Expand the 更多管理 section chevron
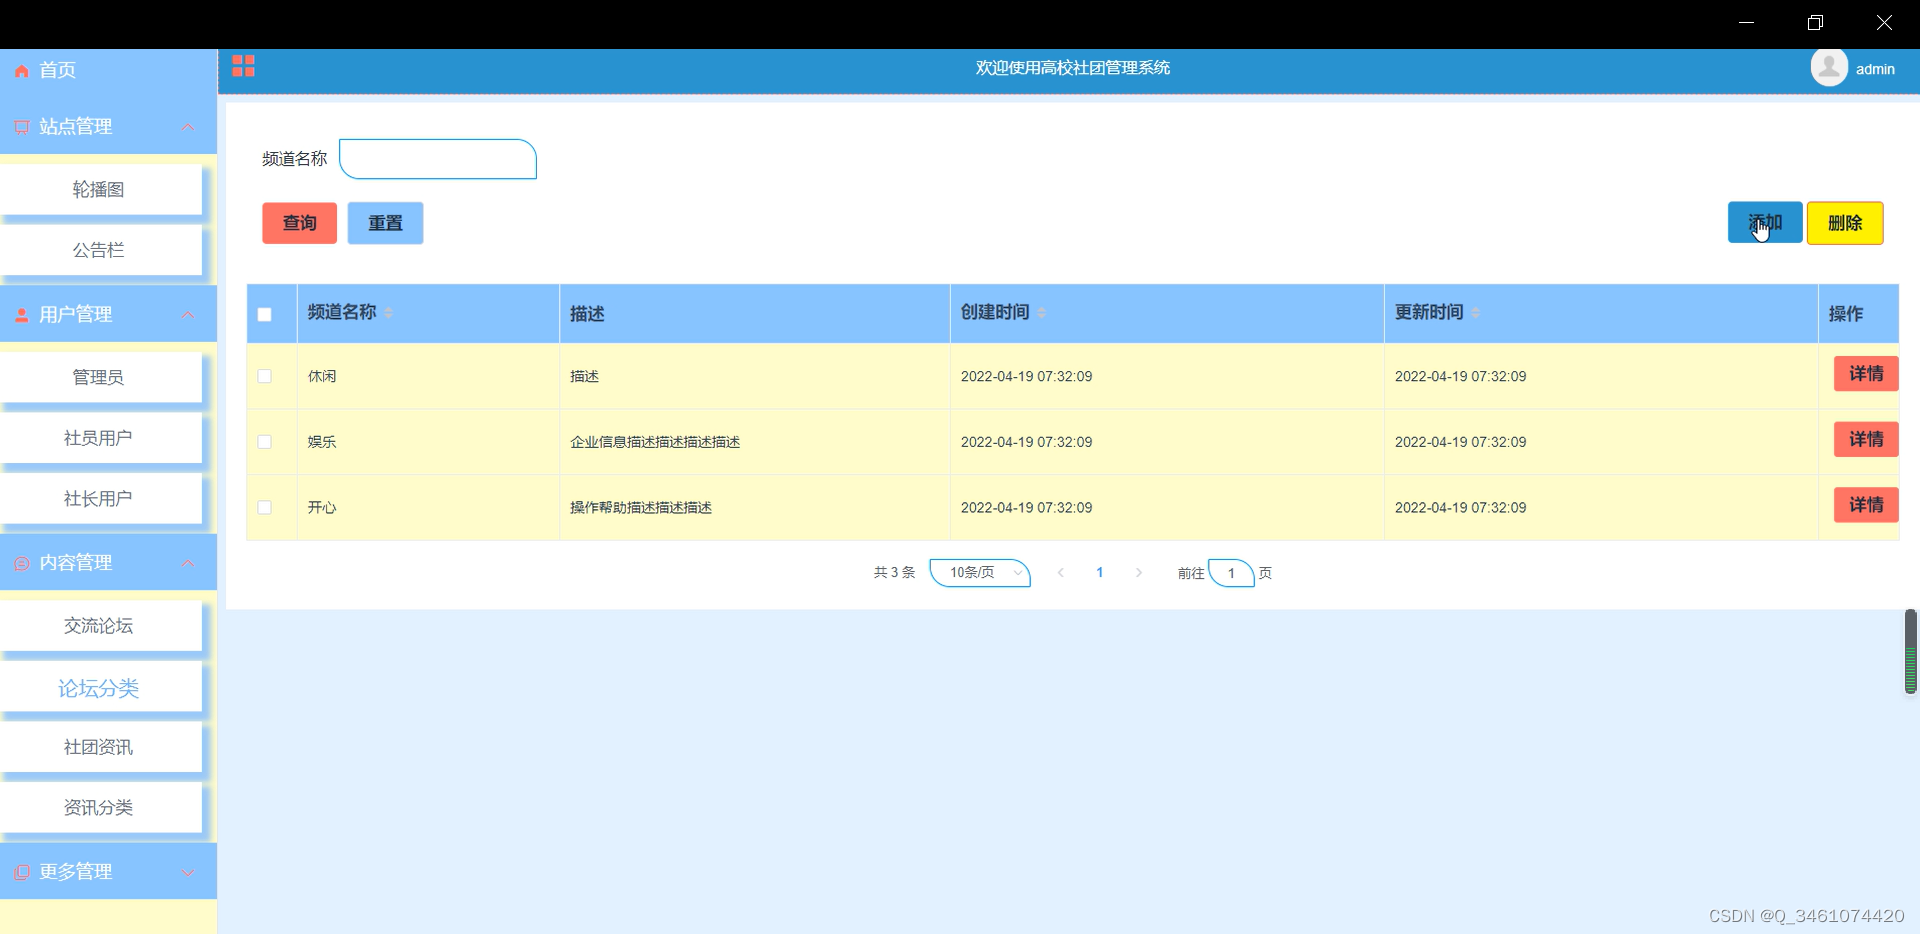 point(188,872)
